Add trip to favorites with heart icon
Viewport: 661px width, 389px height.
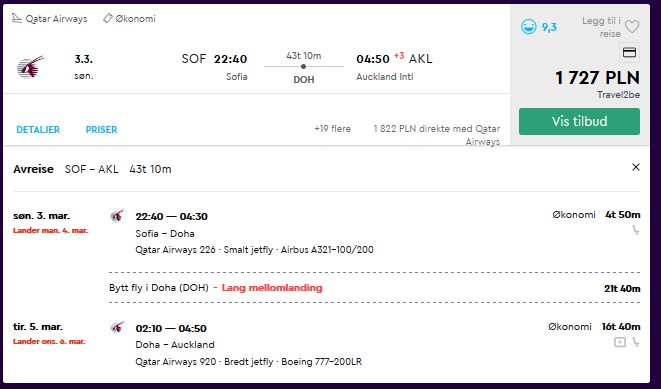coord(632,27)
